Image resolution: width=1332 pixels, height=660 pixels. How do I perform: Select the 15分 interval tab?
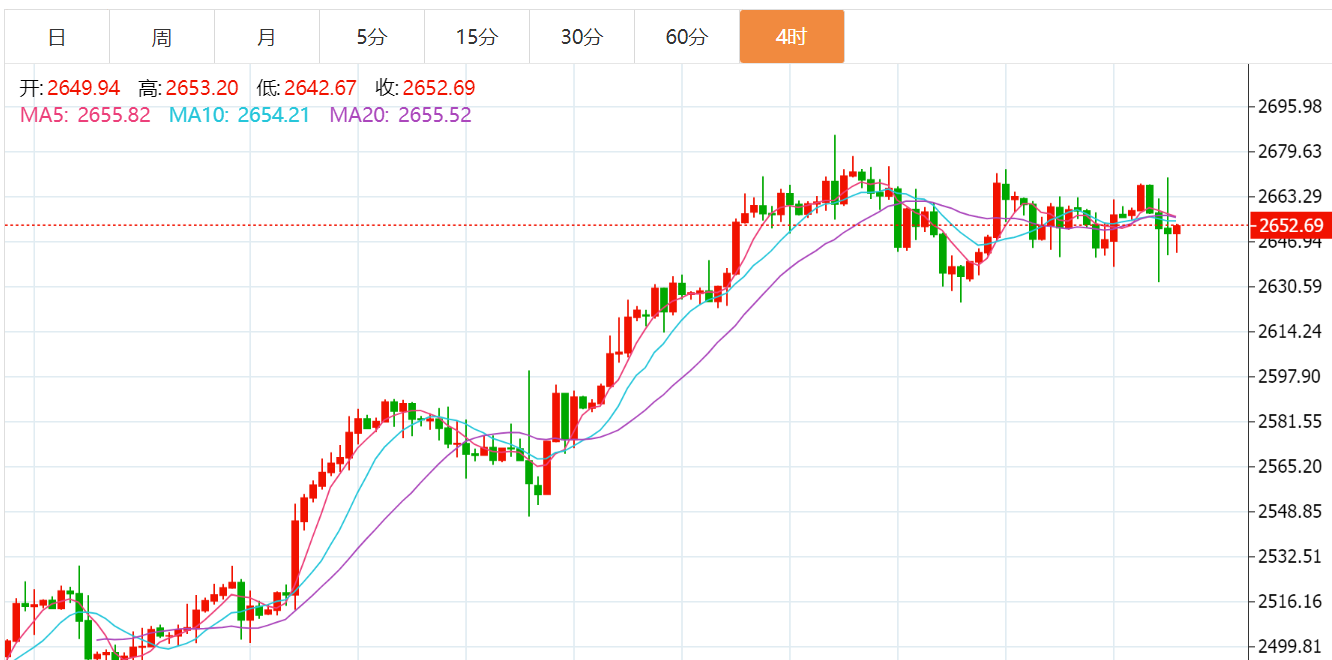(476, 38)
